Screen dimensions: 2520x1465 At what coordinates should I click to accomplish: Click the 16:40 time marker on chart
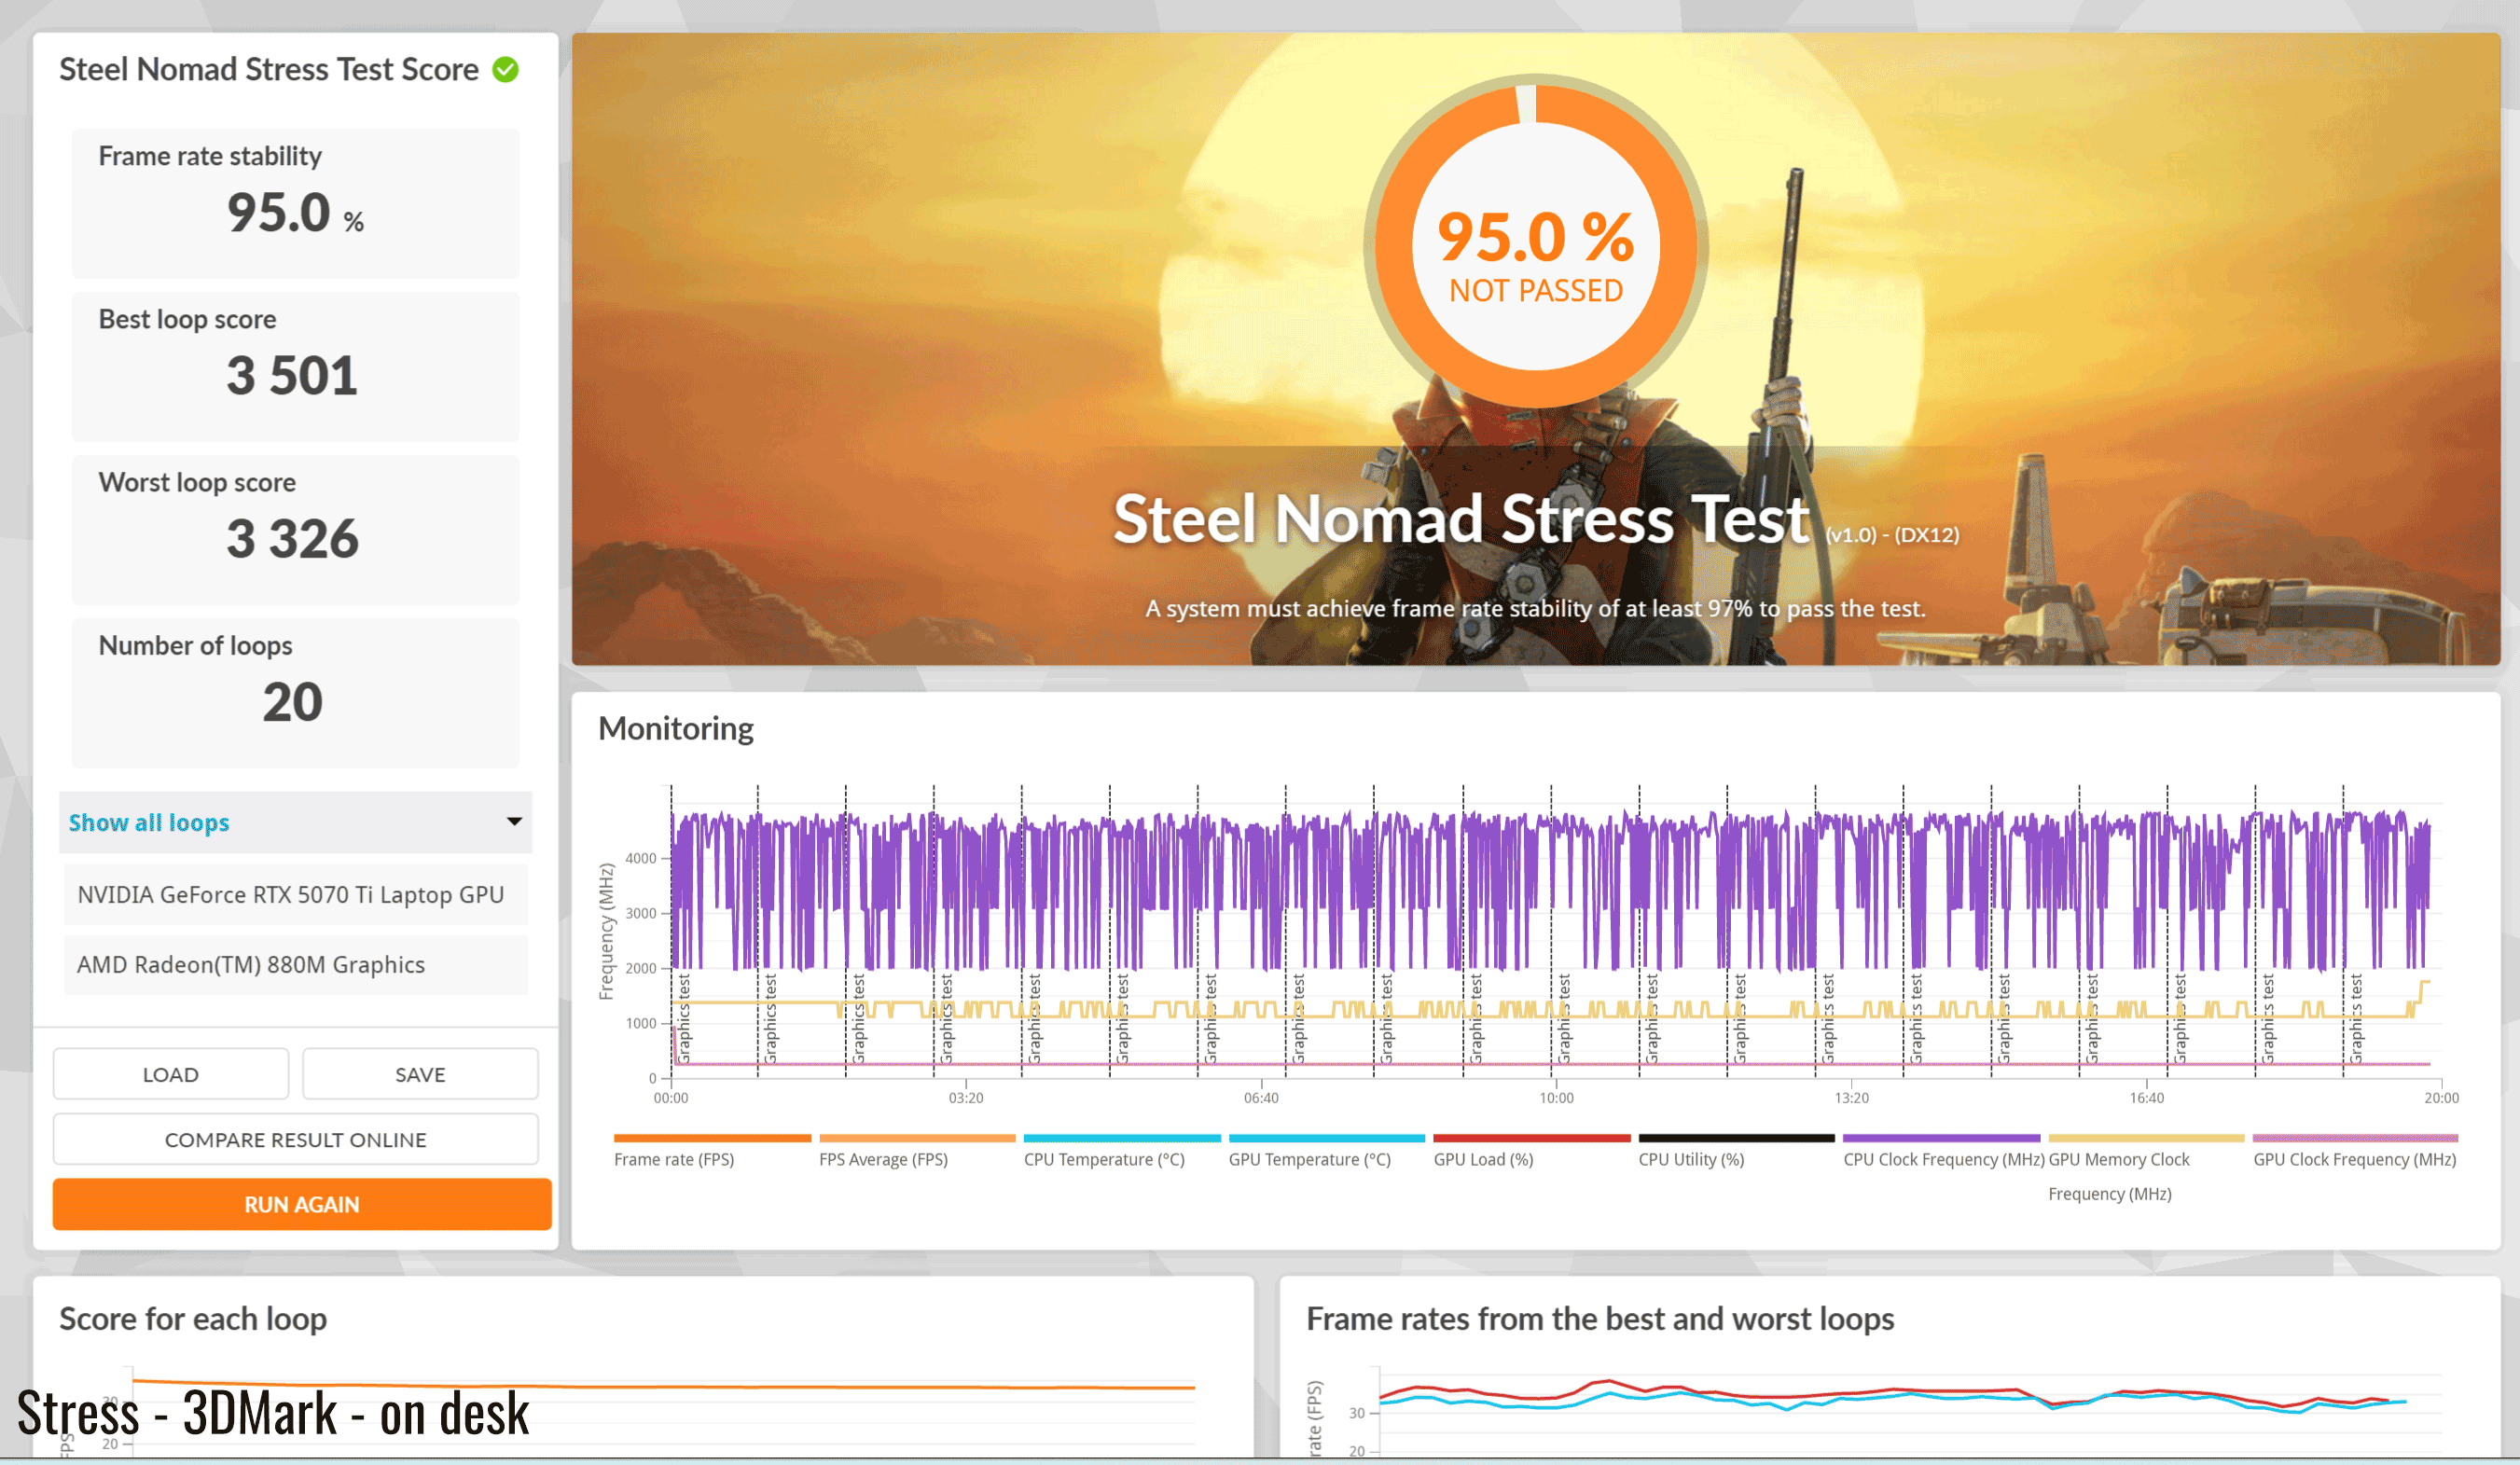click(2146, 1097)
